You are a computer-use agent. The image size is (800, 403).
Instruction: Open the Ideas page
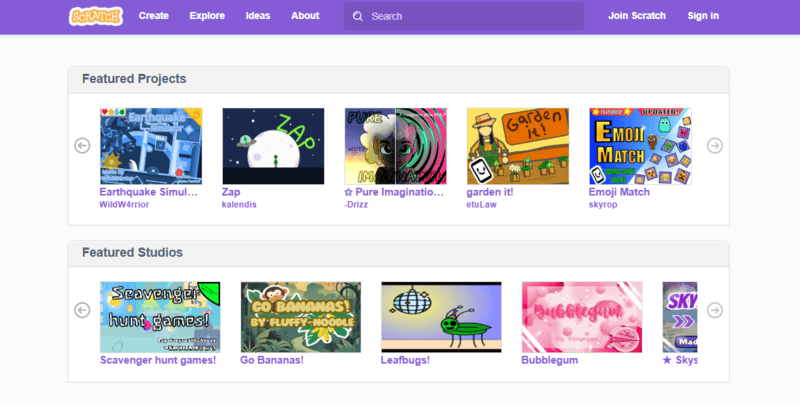(x=258, y=16)
